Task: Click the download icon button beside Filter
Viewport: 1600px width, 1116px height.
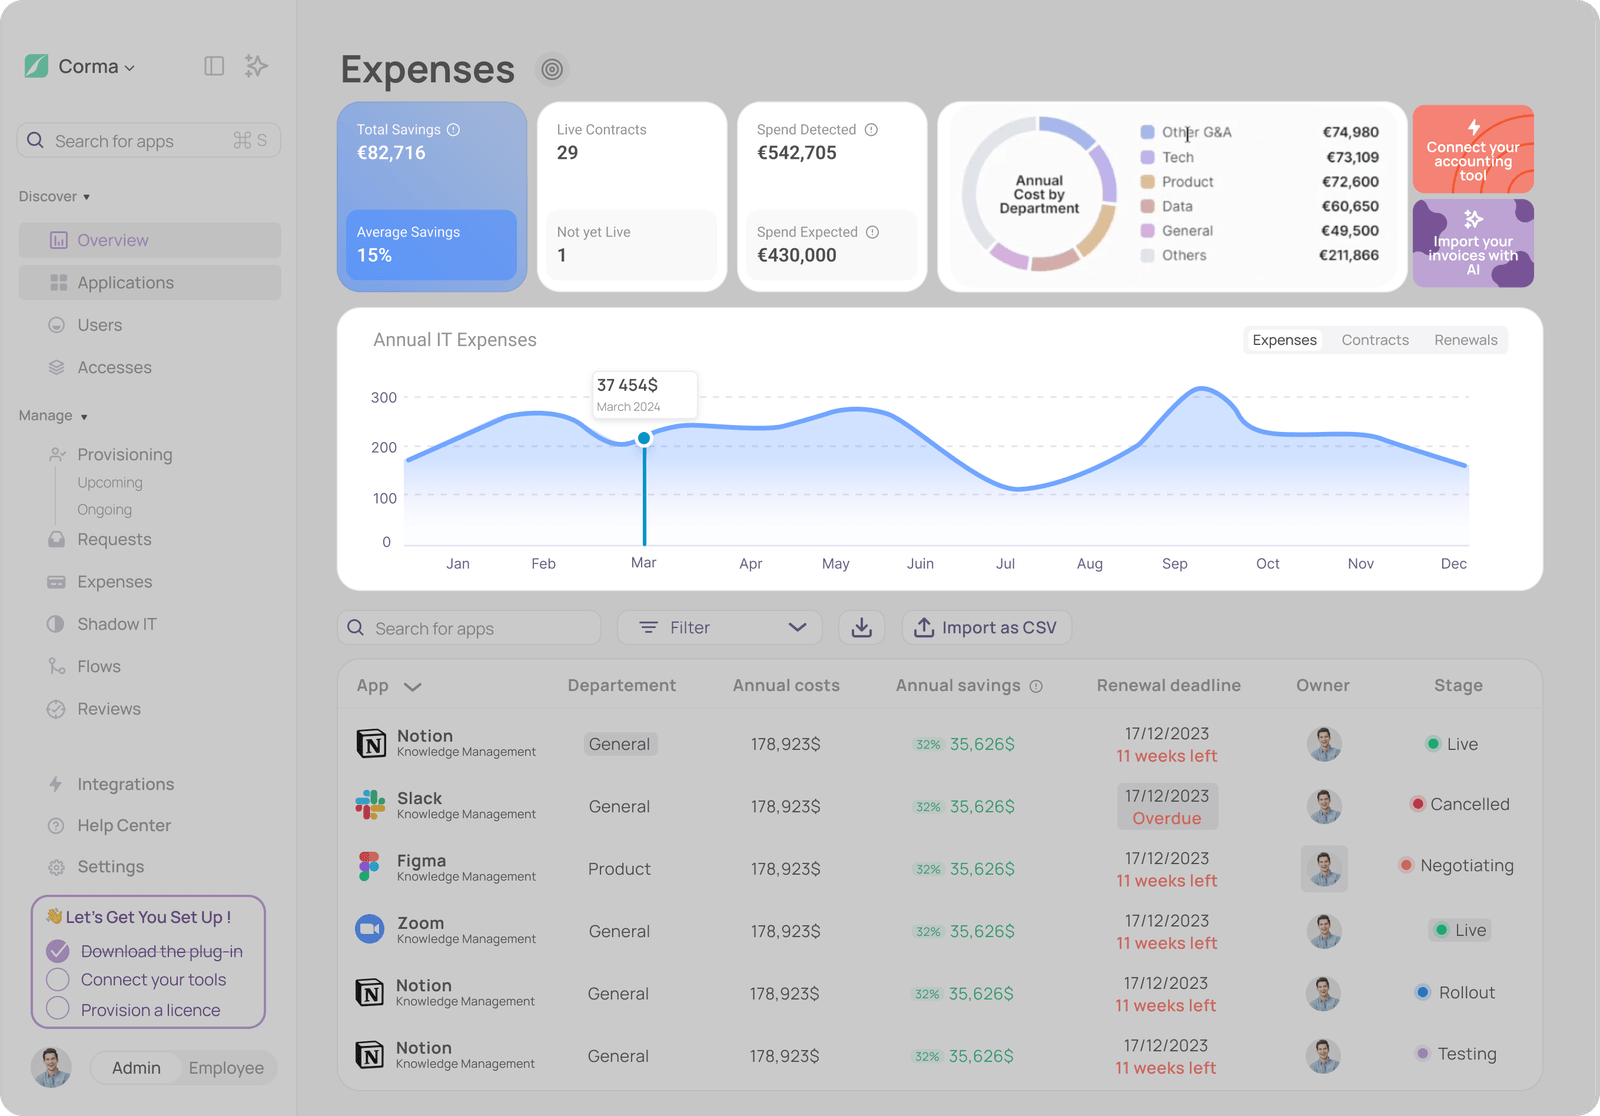Action: click(x=861, y=628)
